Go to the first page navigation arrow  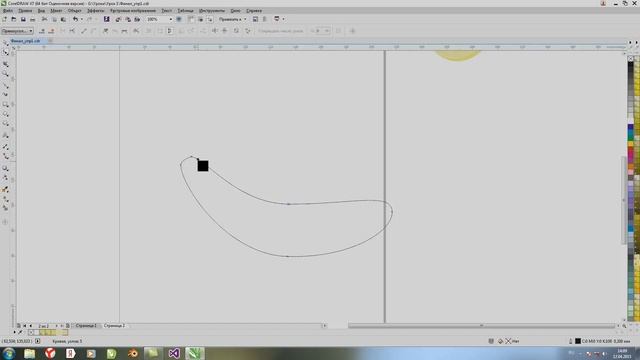pos(24,326)
